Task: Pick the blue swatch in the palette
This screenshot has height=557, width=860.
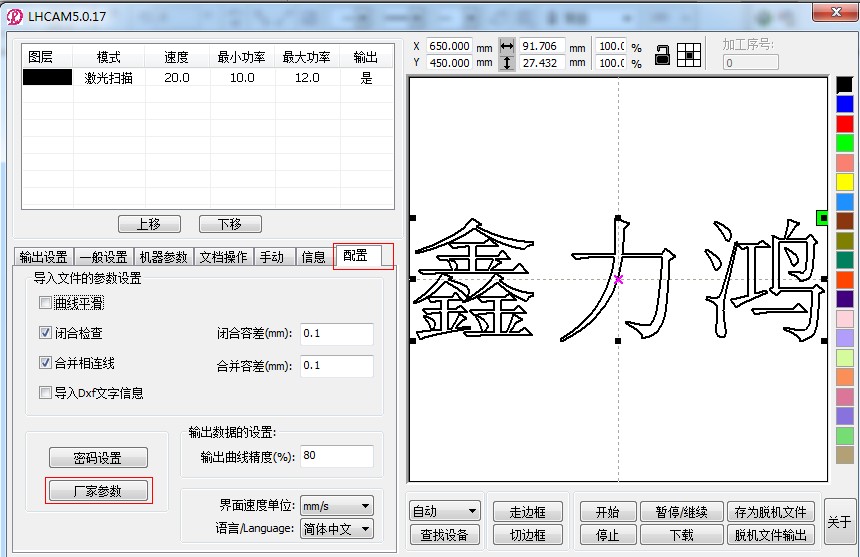Action: [x=845, y=104]
